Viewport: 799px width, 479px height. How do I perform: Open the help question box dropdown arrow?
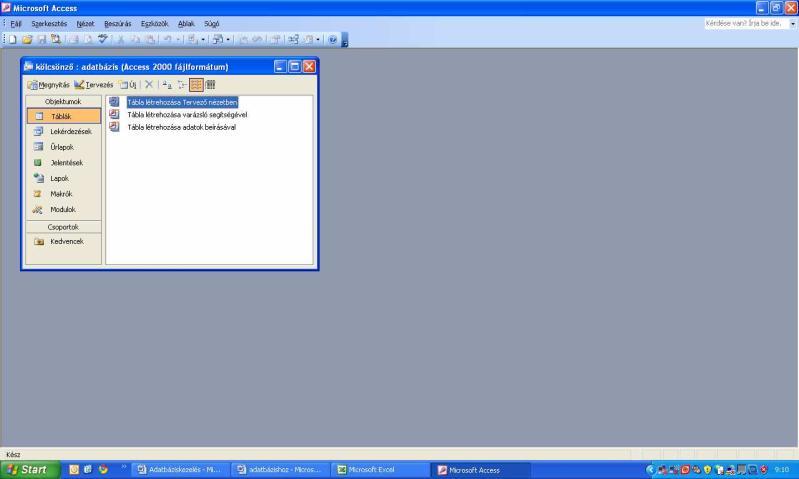(x=792, y=23)
